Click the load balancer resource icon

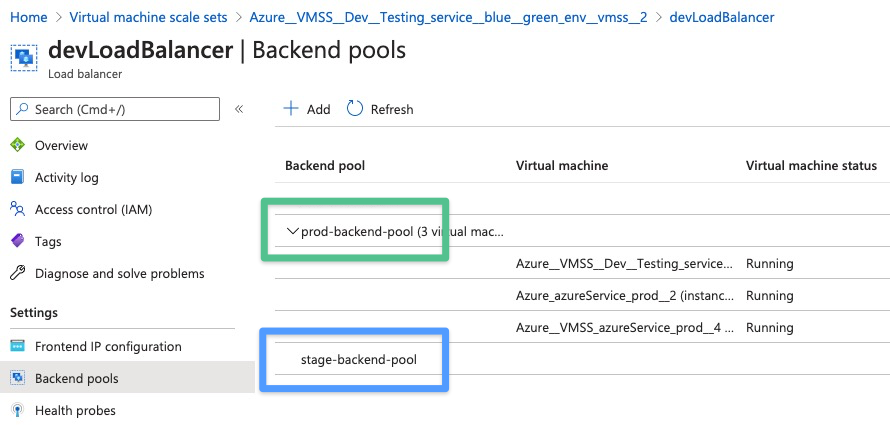tap(24, 57)
